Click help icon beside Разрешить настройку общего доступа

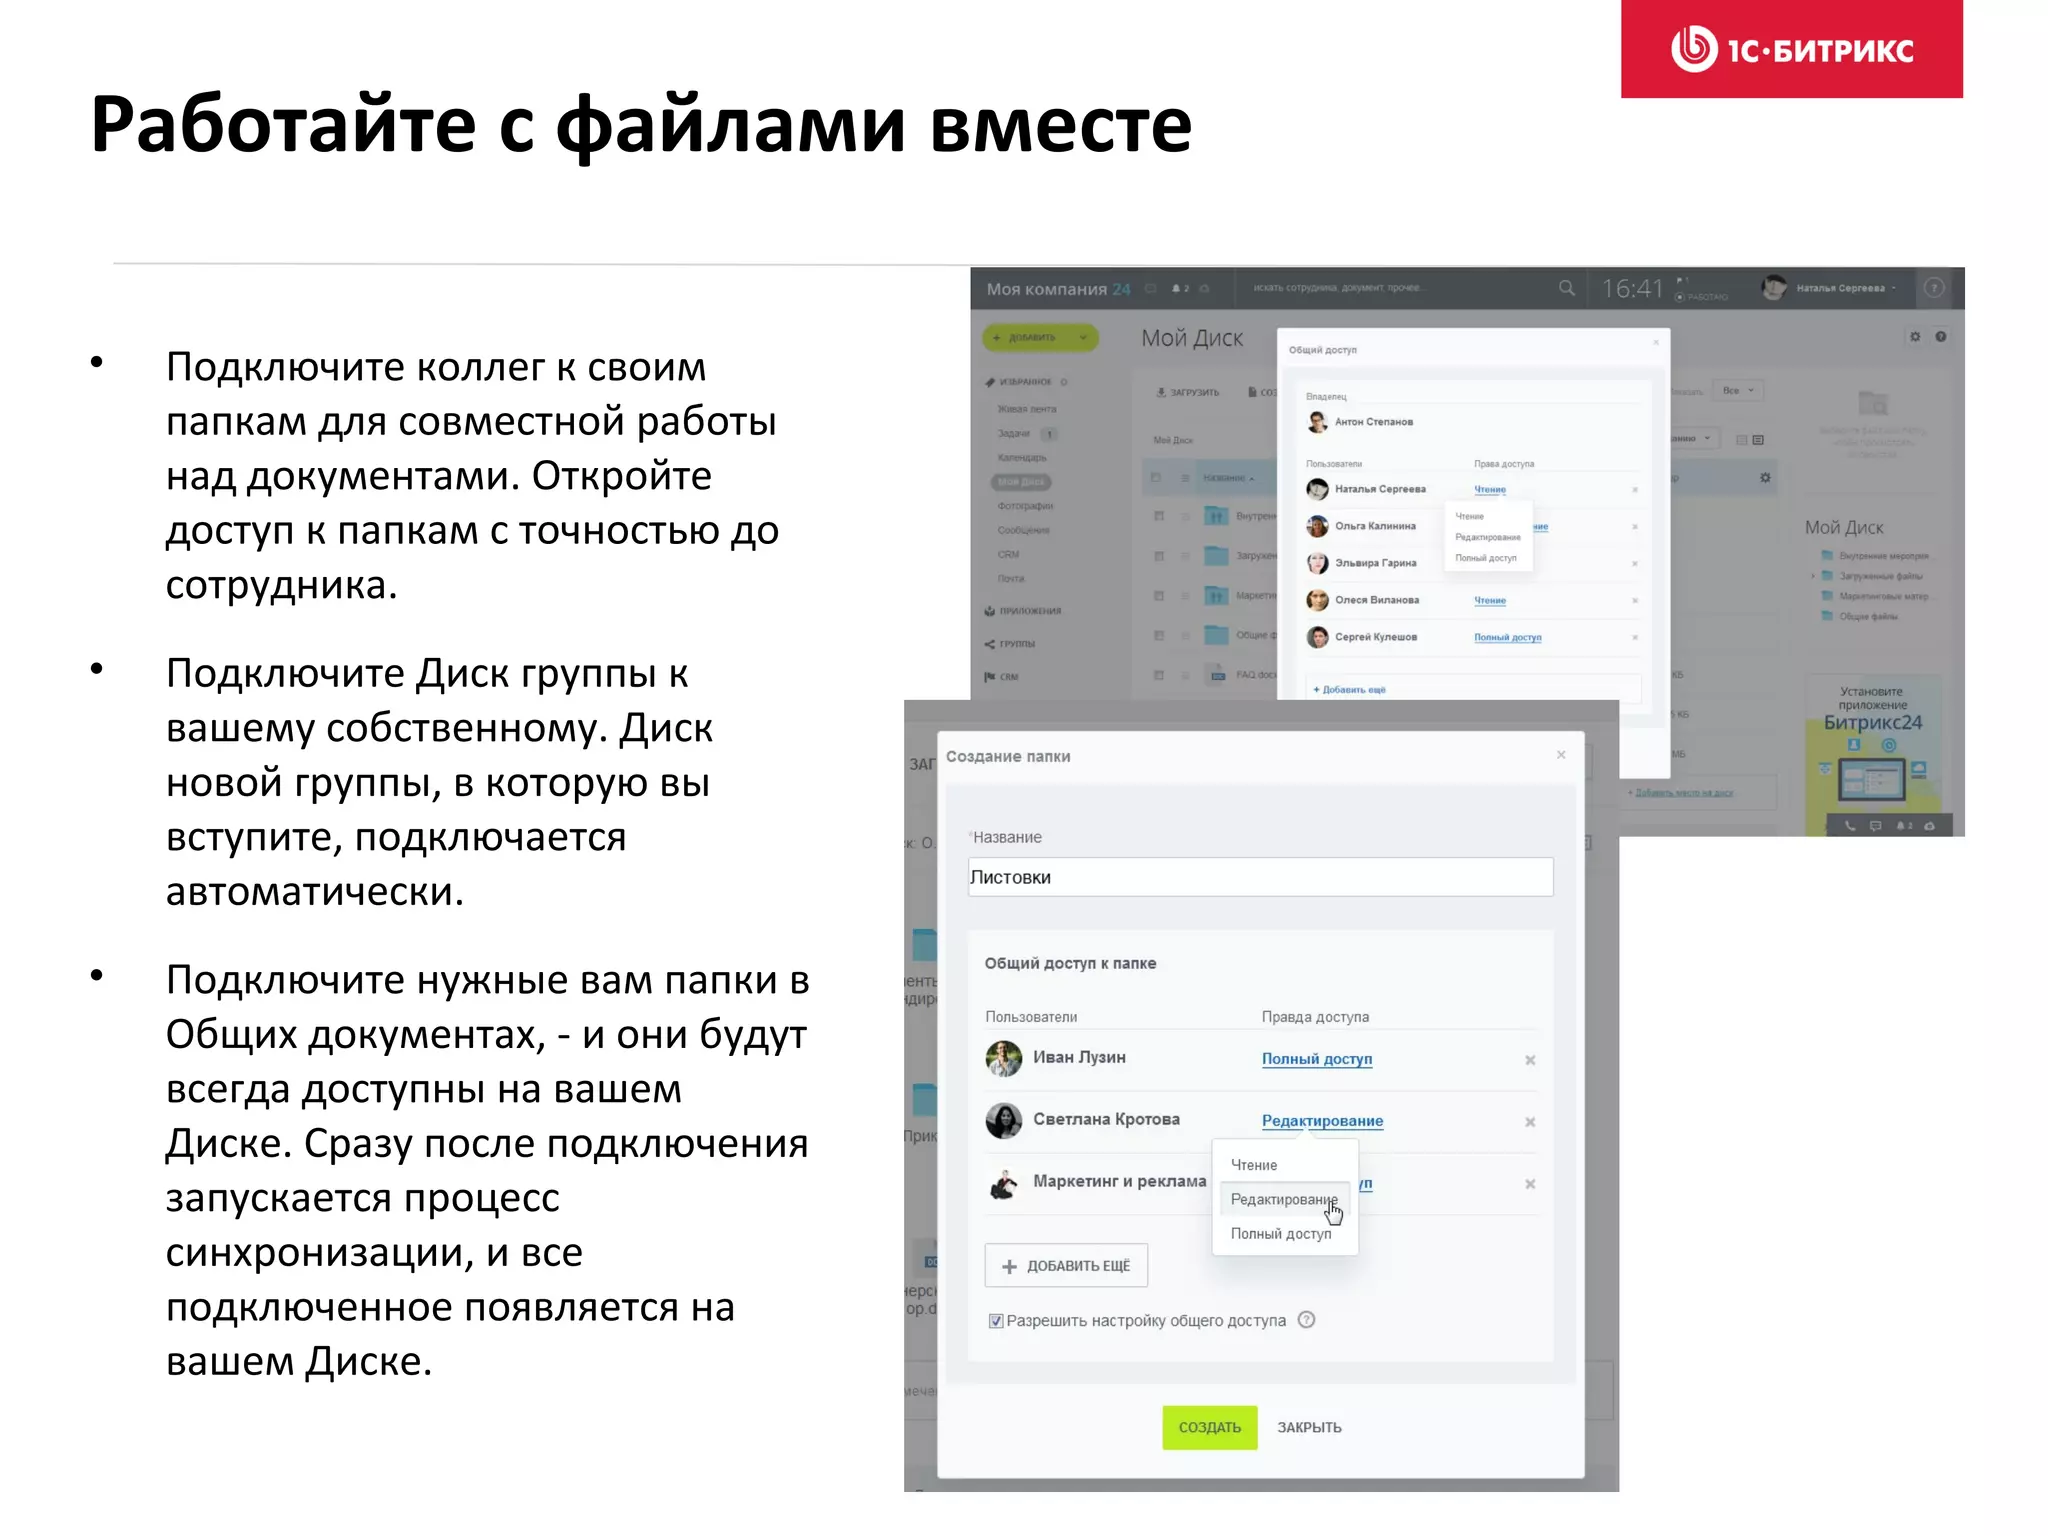(x=1306, y=1320)
